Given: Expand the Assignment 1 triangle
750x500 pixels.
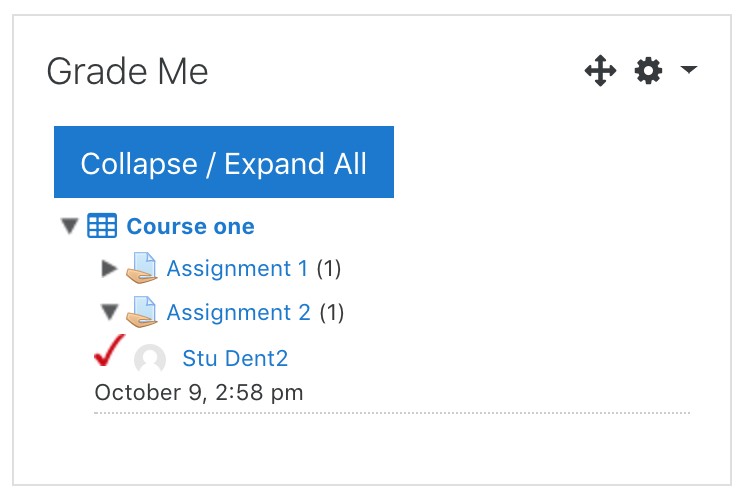Looking at the screenshot, I should [110, 268].
